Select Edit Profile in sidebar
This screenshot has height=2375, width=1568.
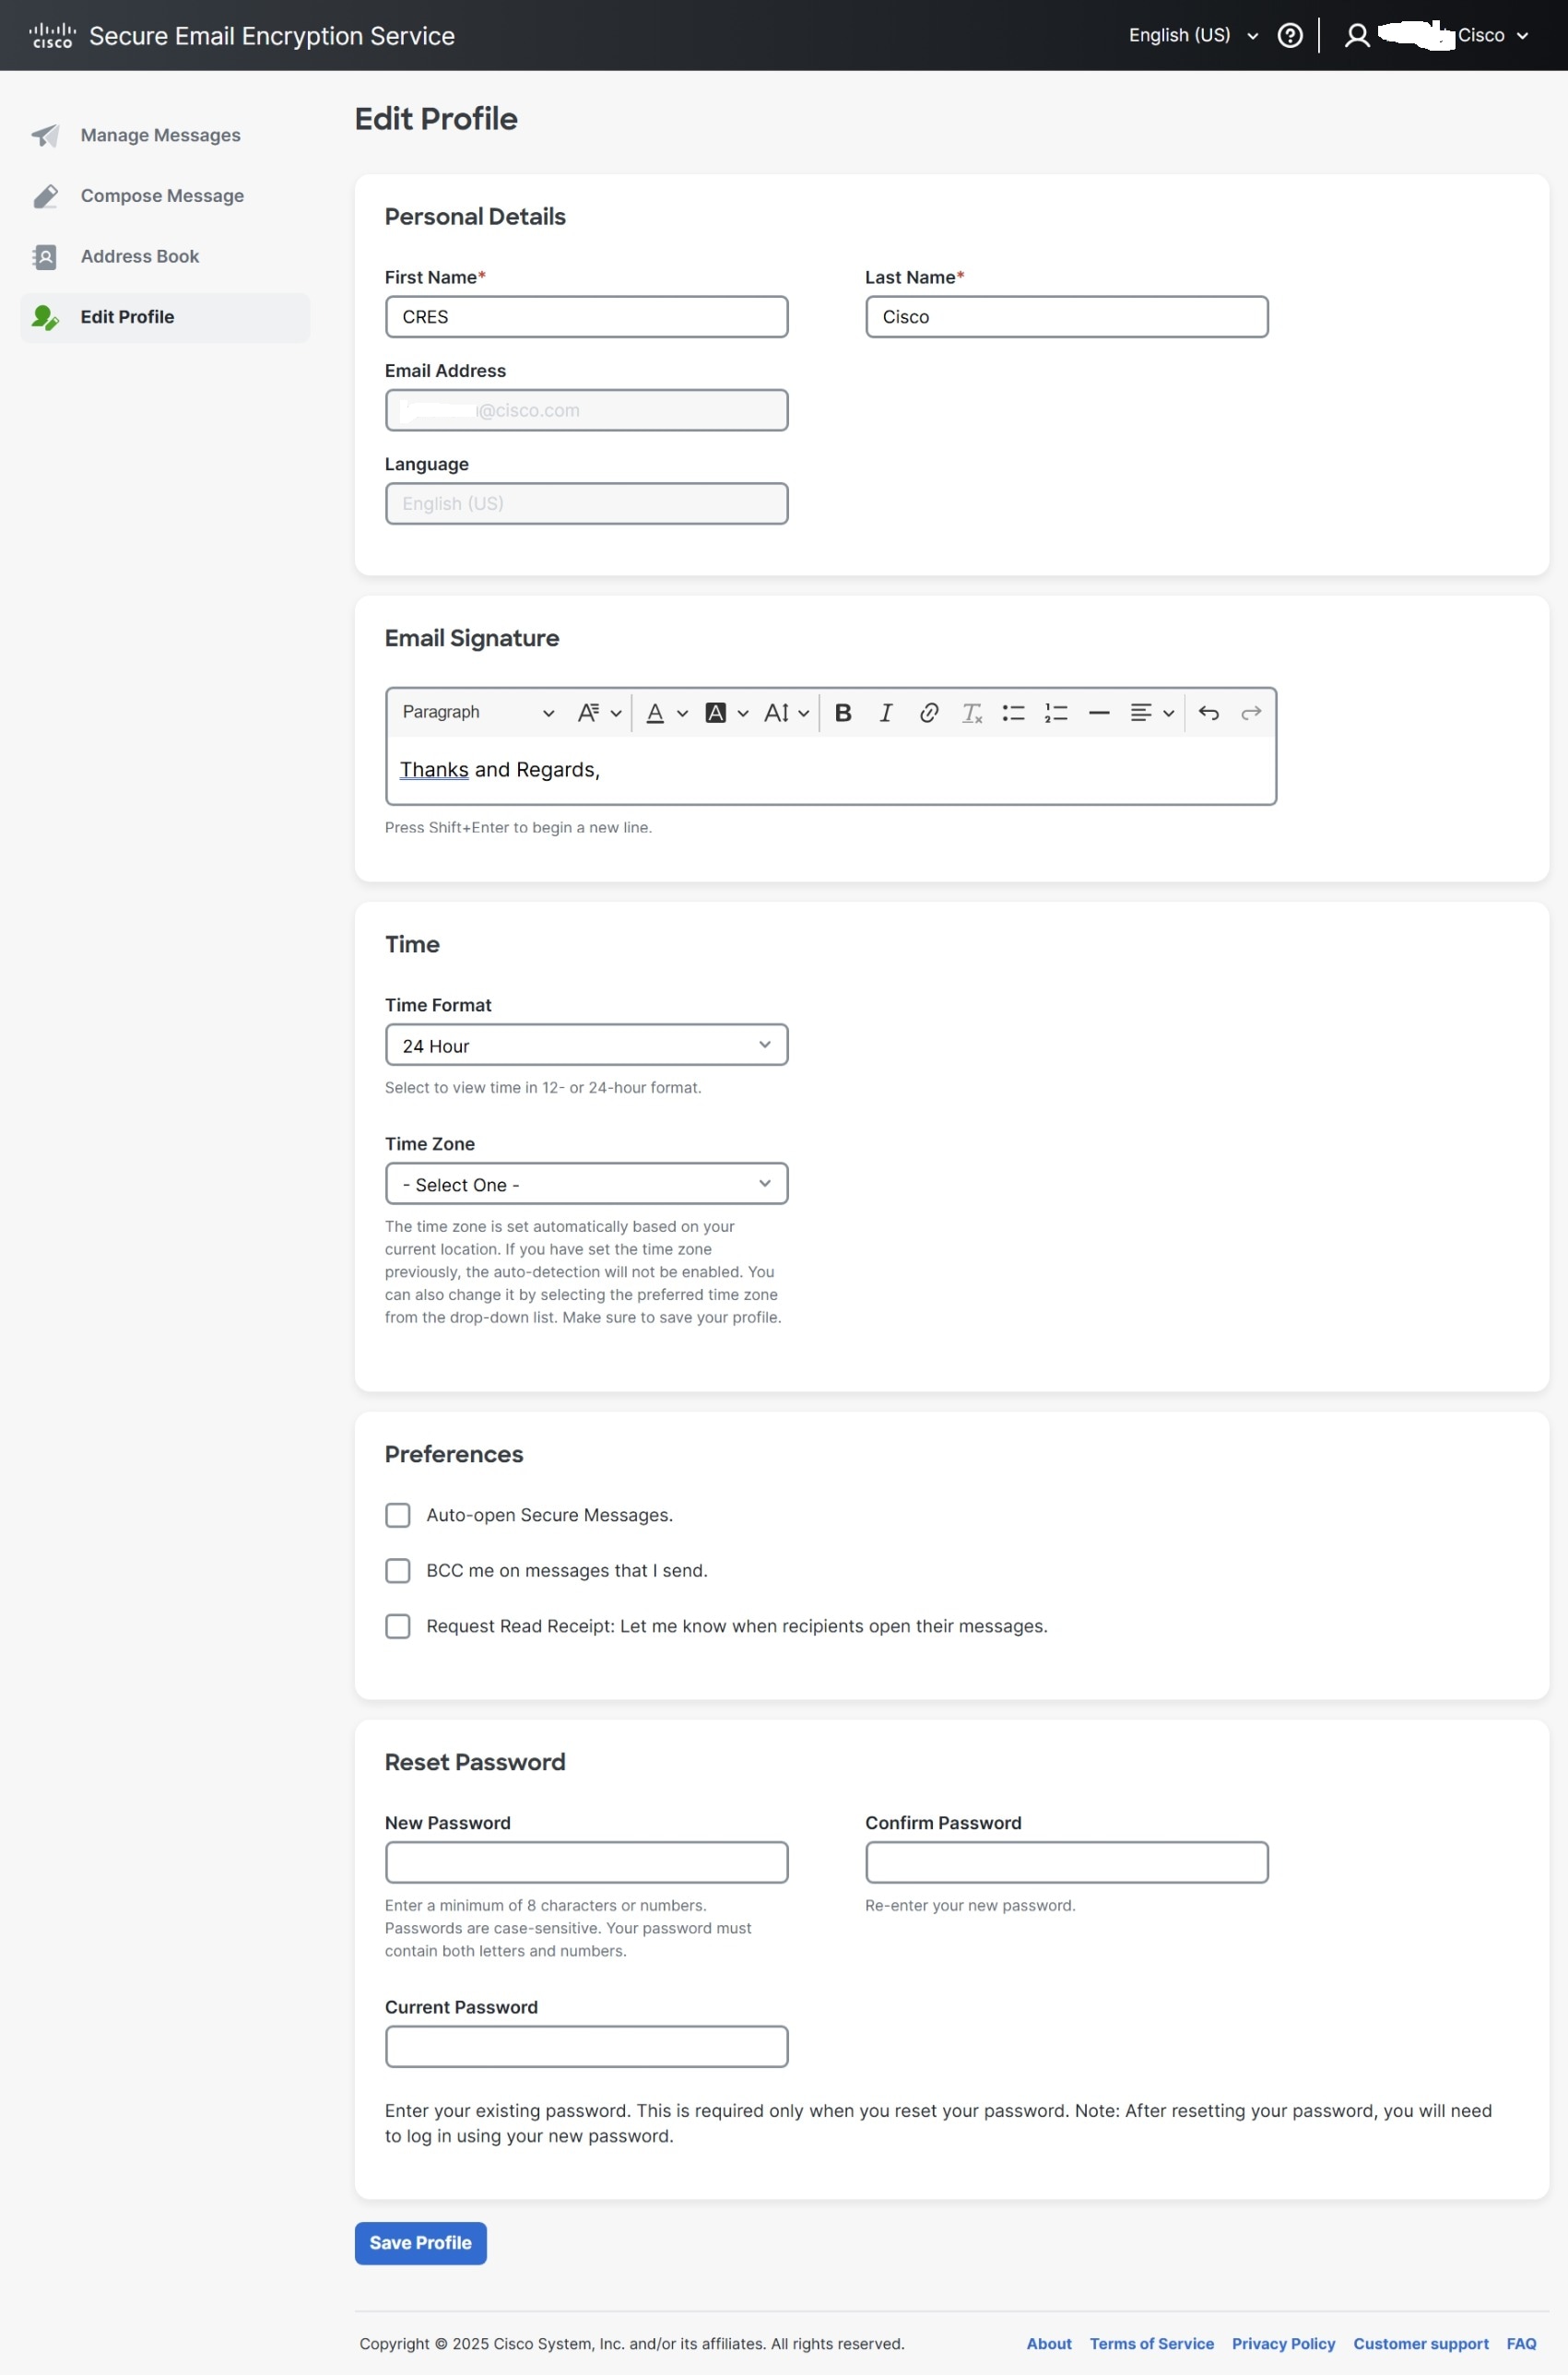(165, 317)
